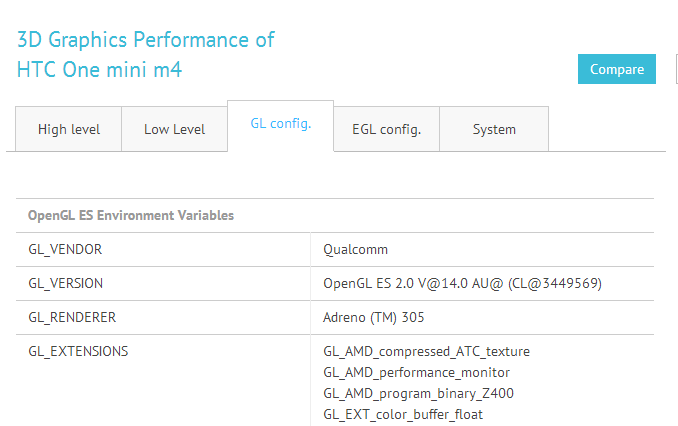Image resolution: width=678 pixels, height=426 pixels.
Task: Click the GL_AMD_compressed_ATC_texture extension entry
Action: (426, 351)
